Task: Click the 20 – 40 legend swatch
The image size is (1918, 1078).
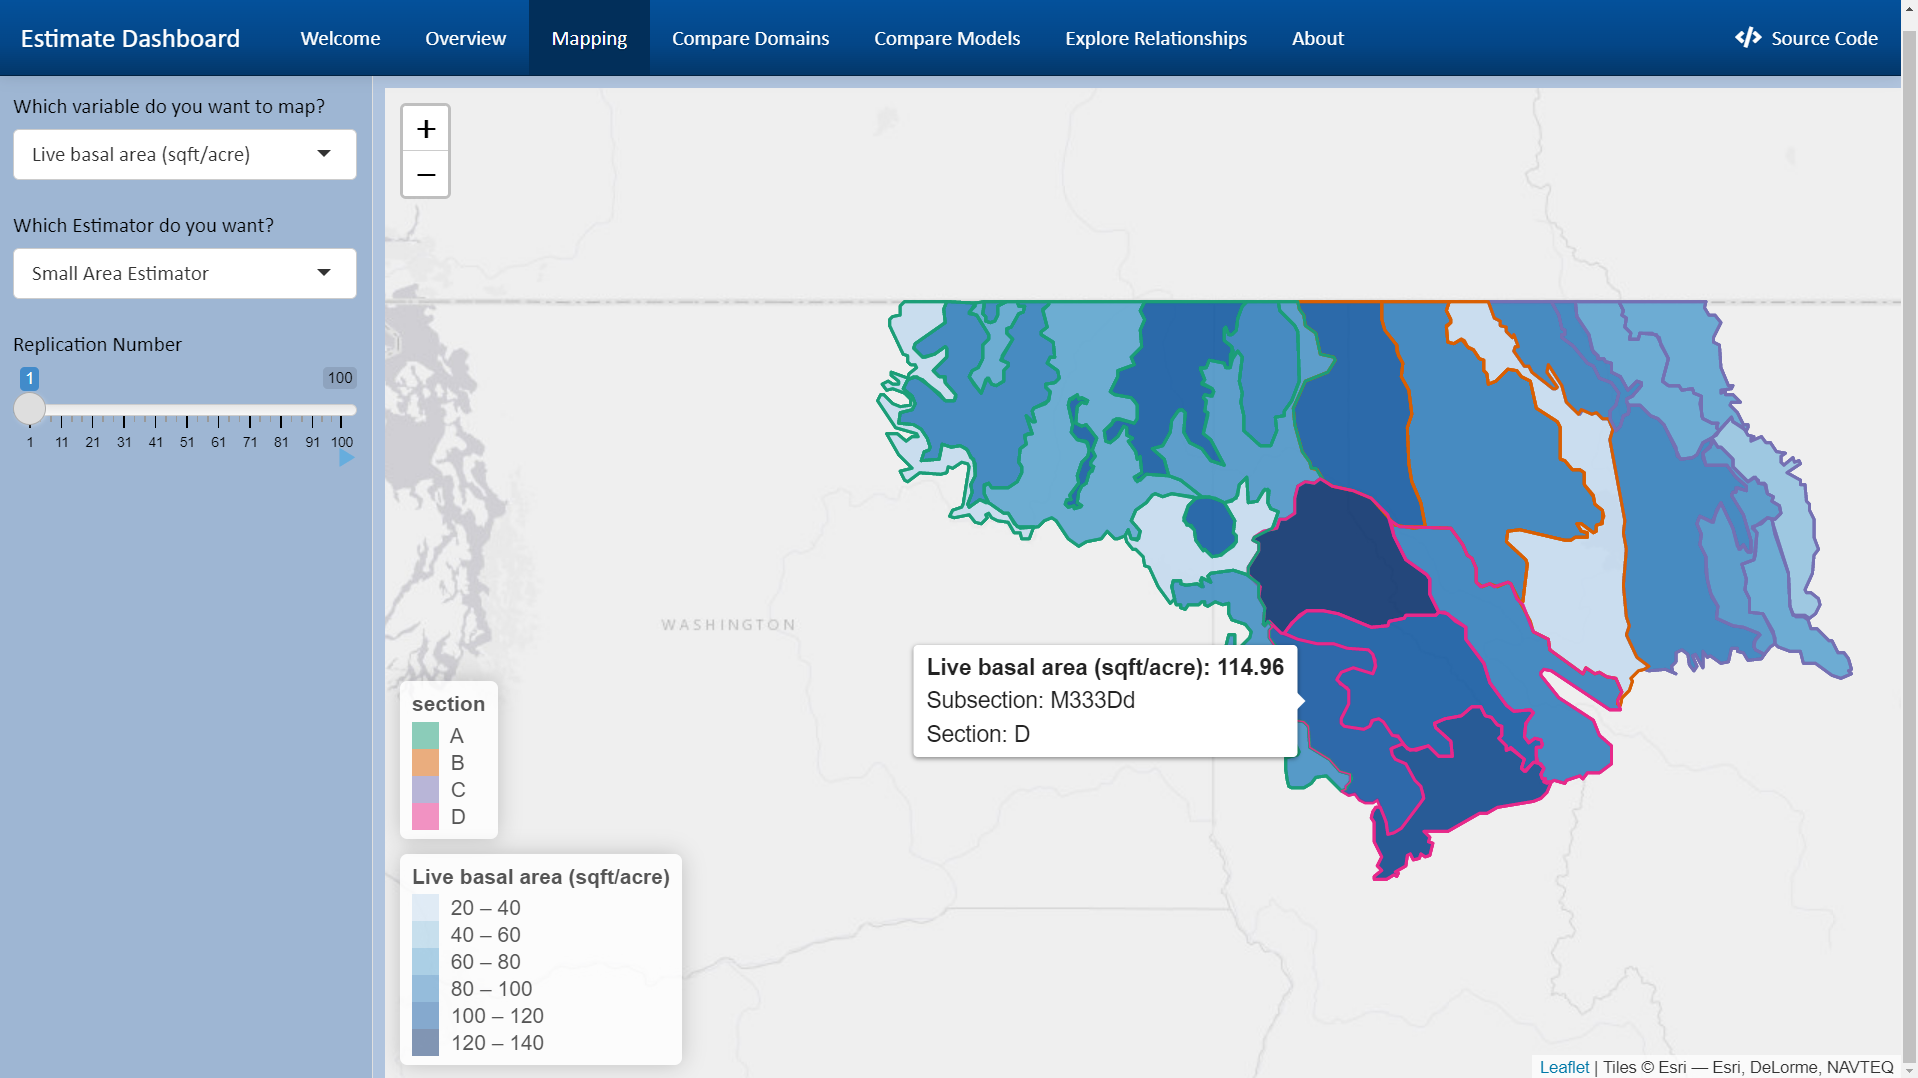Action: pyautogui.click(x=426, y=908)
